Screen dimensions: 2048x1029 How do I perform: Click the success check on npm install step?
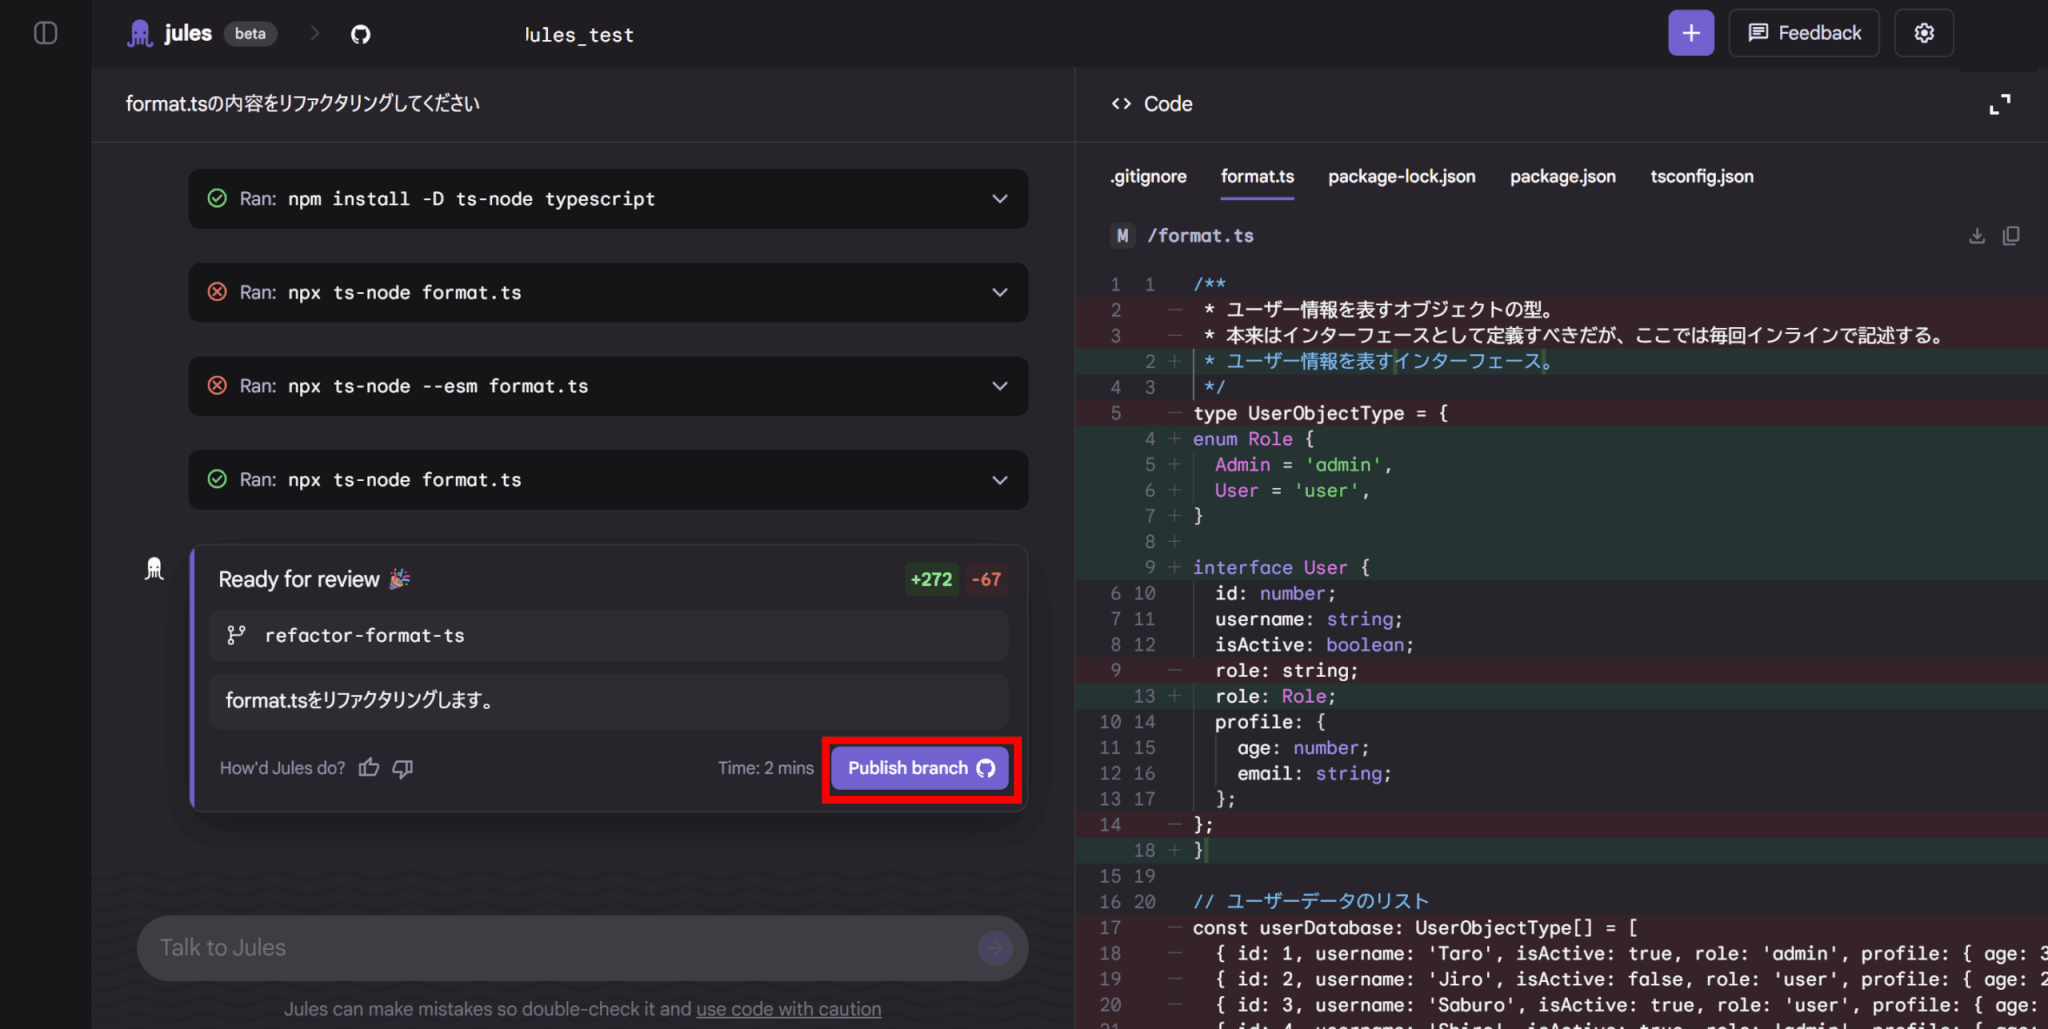click(x=217, y=199)
